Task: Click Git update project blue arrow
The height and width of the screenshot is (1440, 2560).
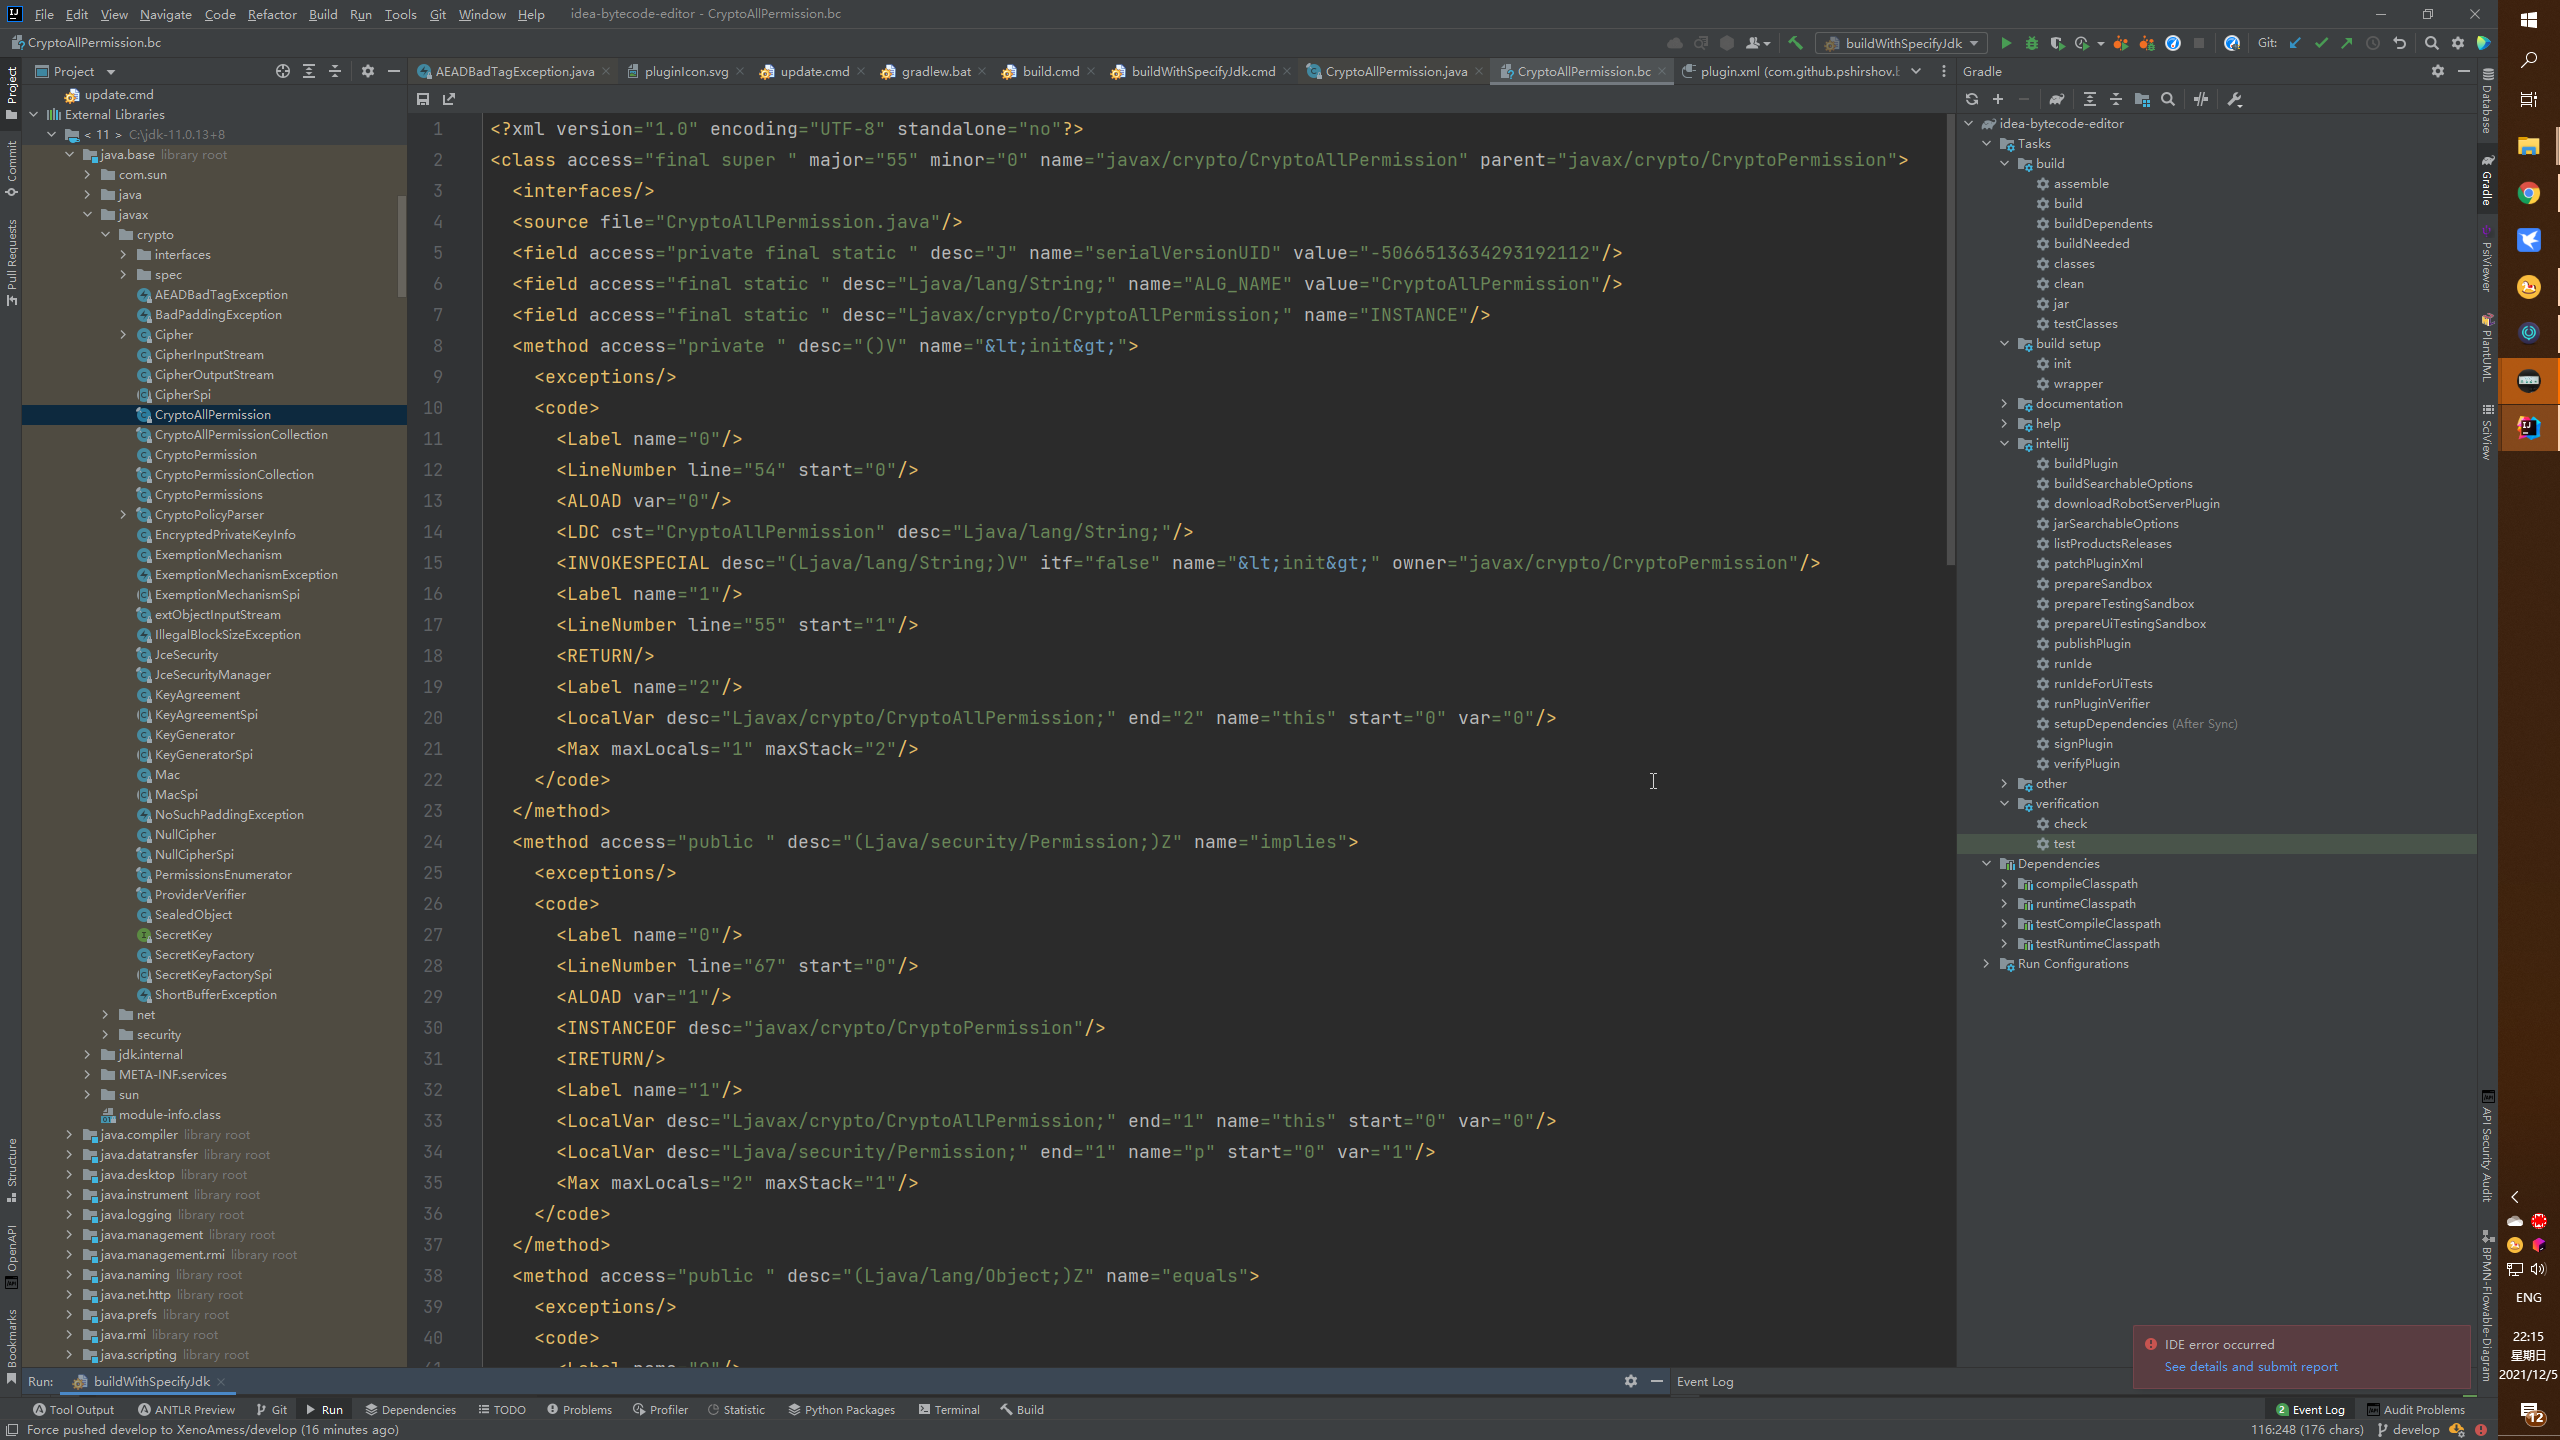Action: click(x=2295, y=43)
